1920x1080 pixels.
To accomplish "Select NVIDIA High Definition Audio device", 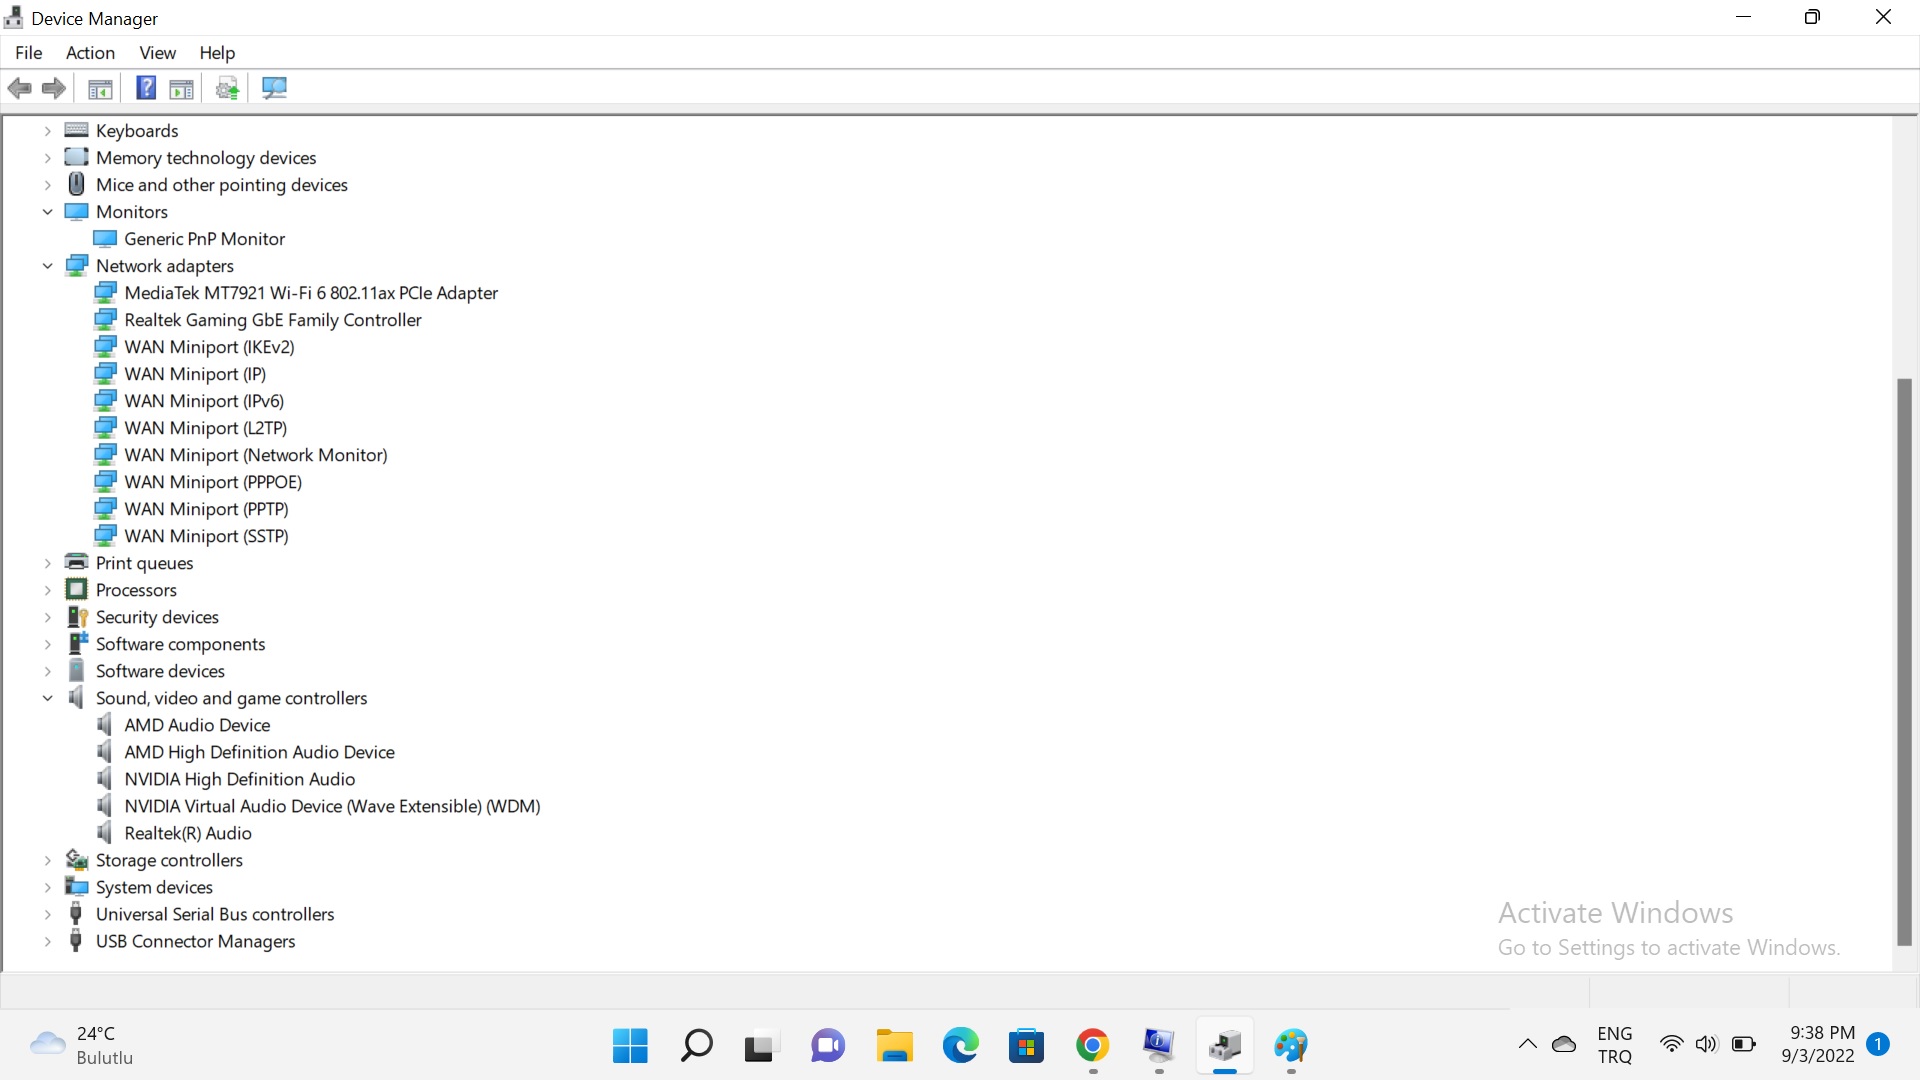I will 239,779.
